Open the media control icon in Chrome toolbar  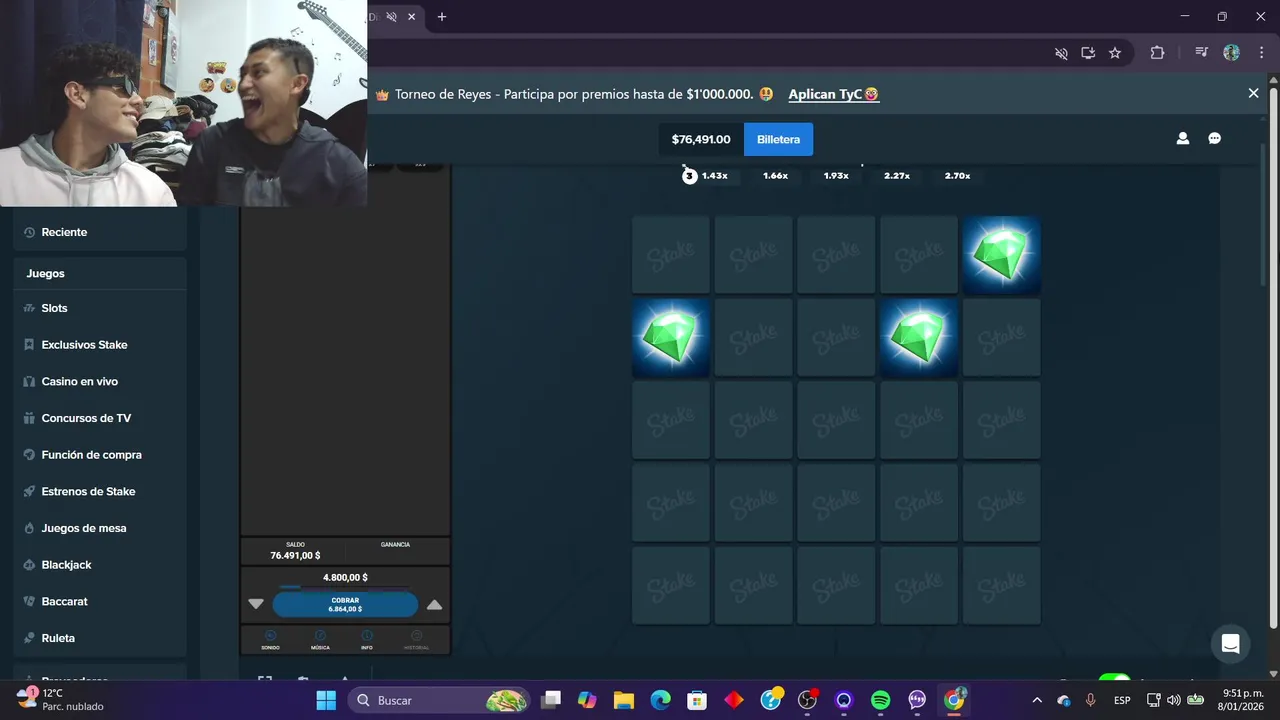(x=1201, y=53)
